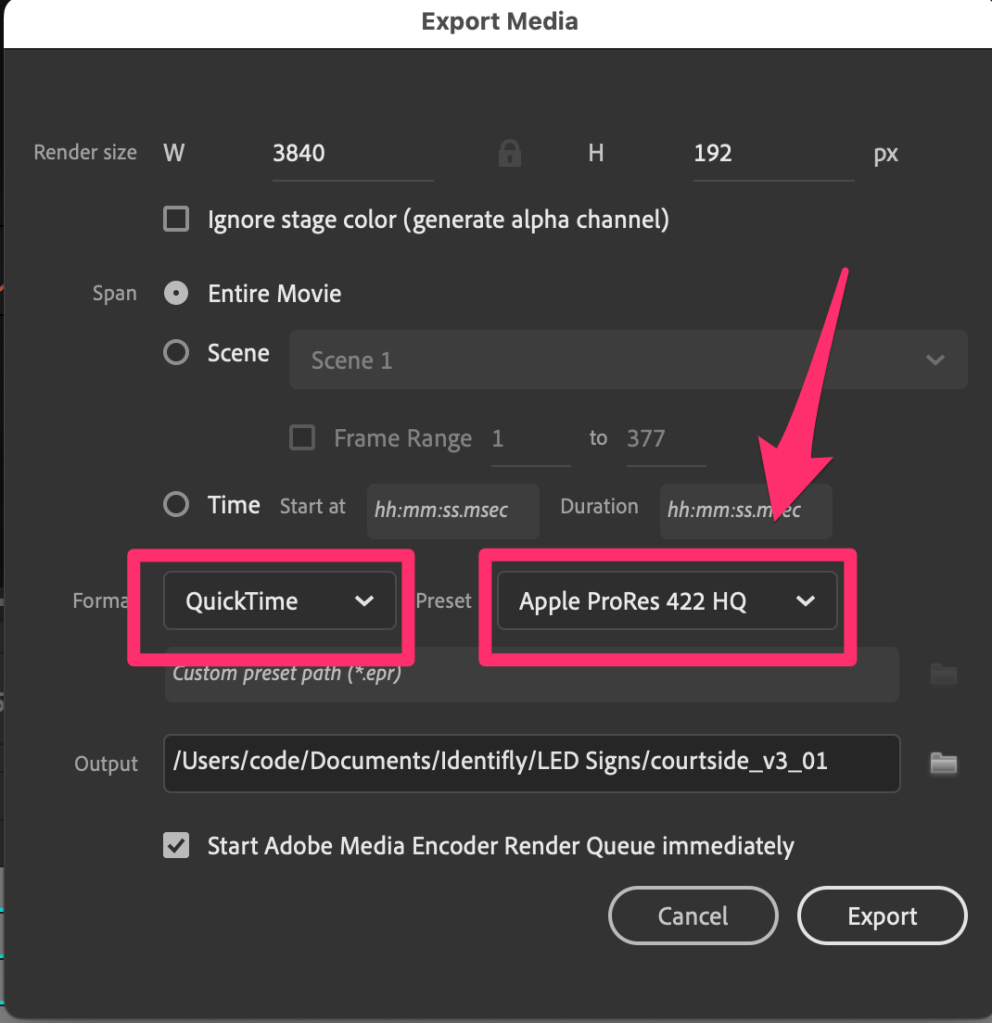Click the Output file path field
The image size is (992, 1023).
coord(531,763)
